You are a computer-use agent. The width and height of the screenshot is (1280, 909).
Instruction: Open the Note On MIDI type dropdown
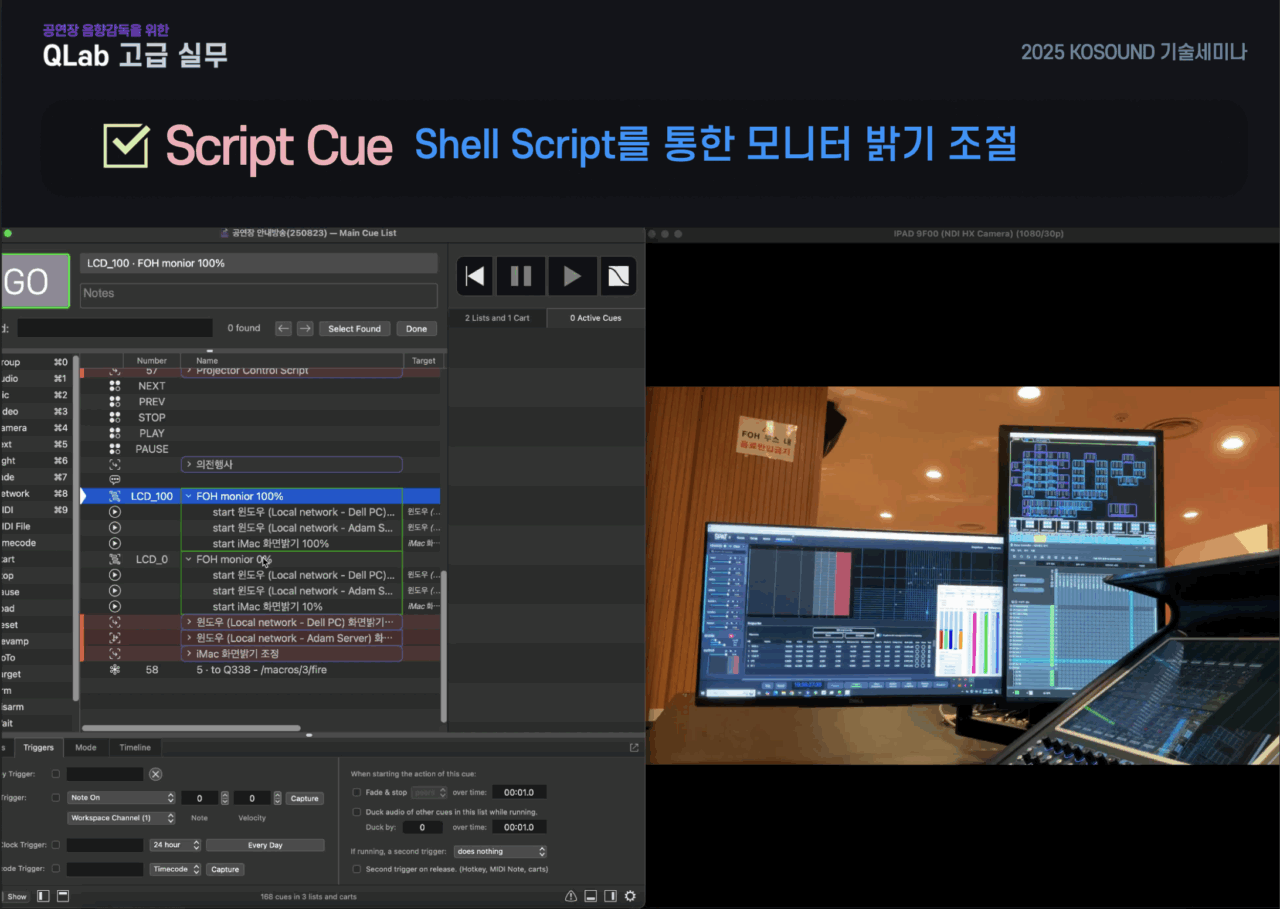tap(122, 798)
